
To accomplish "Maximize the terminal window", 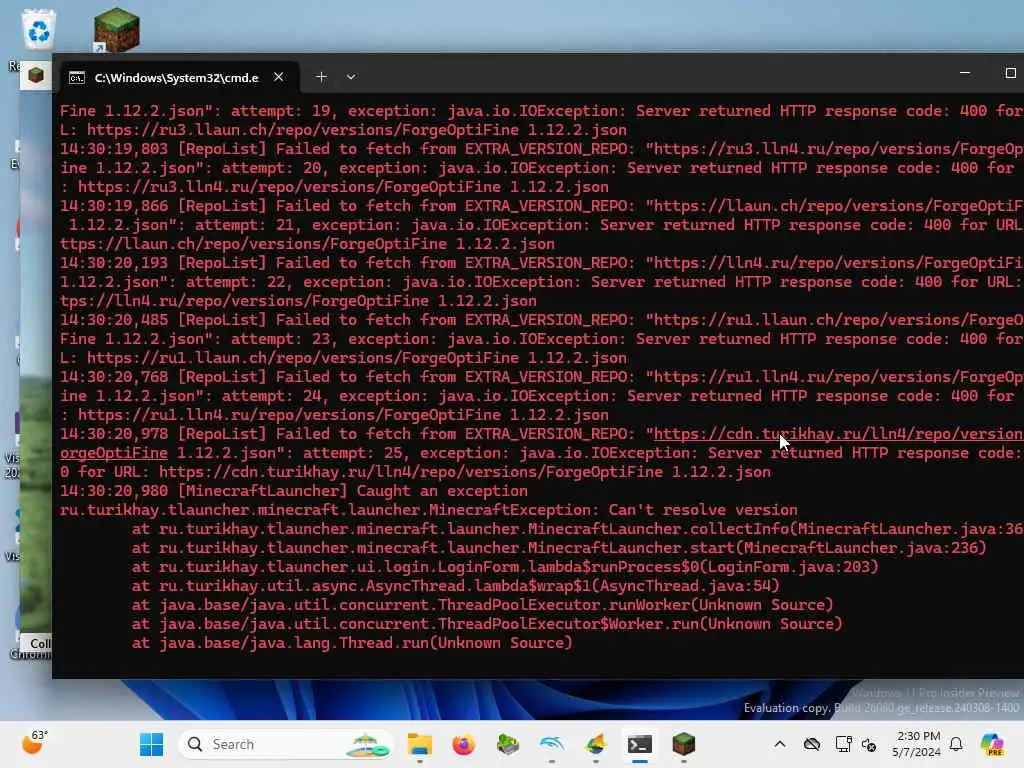I will point(1010,73).
